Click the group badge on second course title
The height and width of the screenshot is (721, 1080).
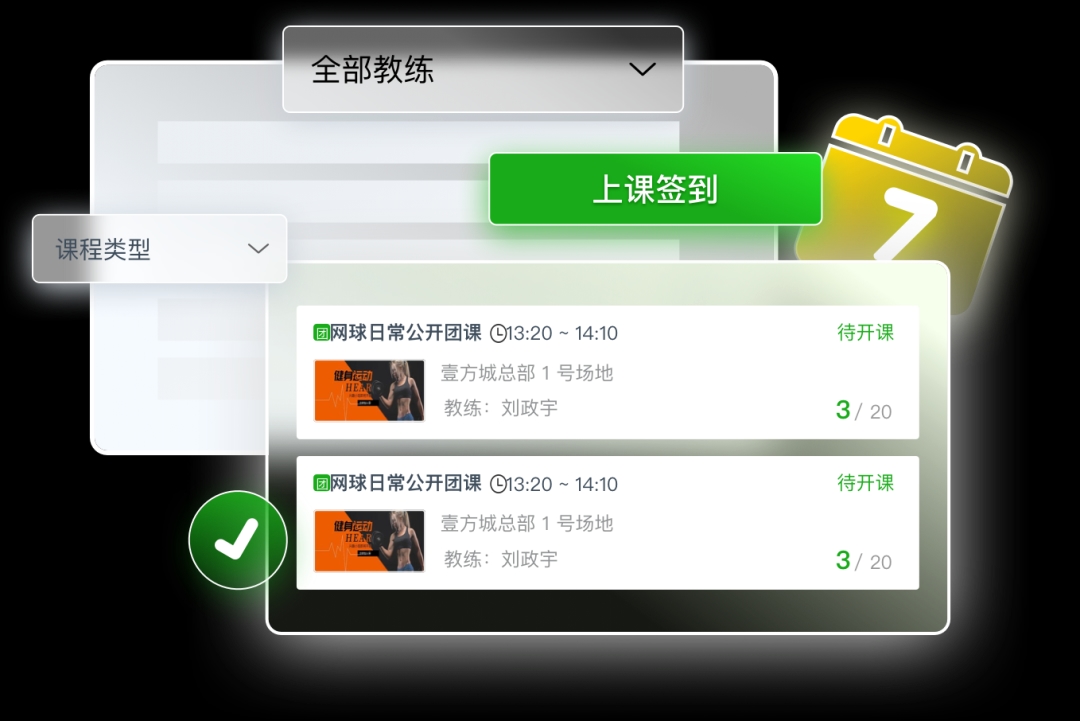[x=321, y=483]
